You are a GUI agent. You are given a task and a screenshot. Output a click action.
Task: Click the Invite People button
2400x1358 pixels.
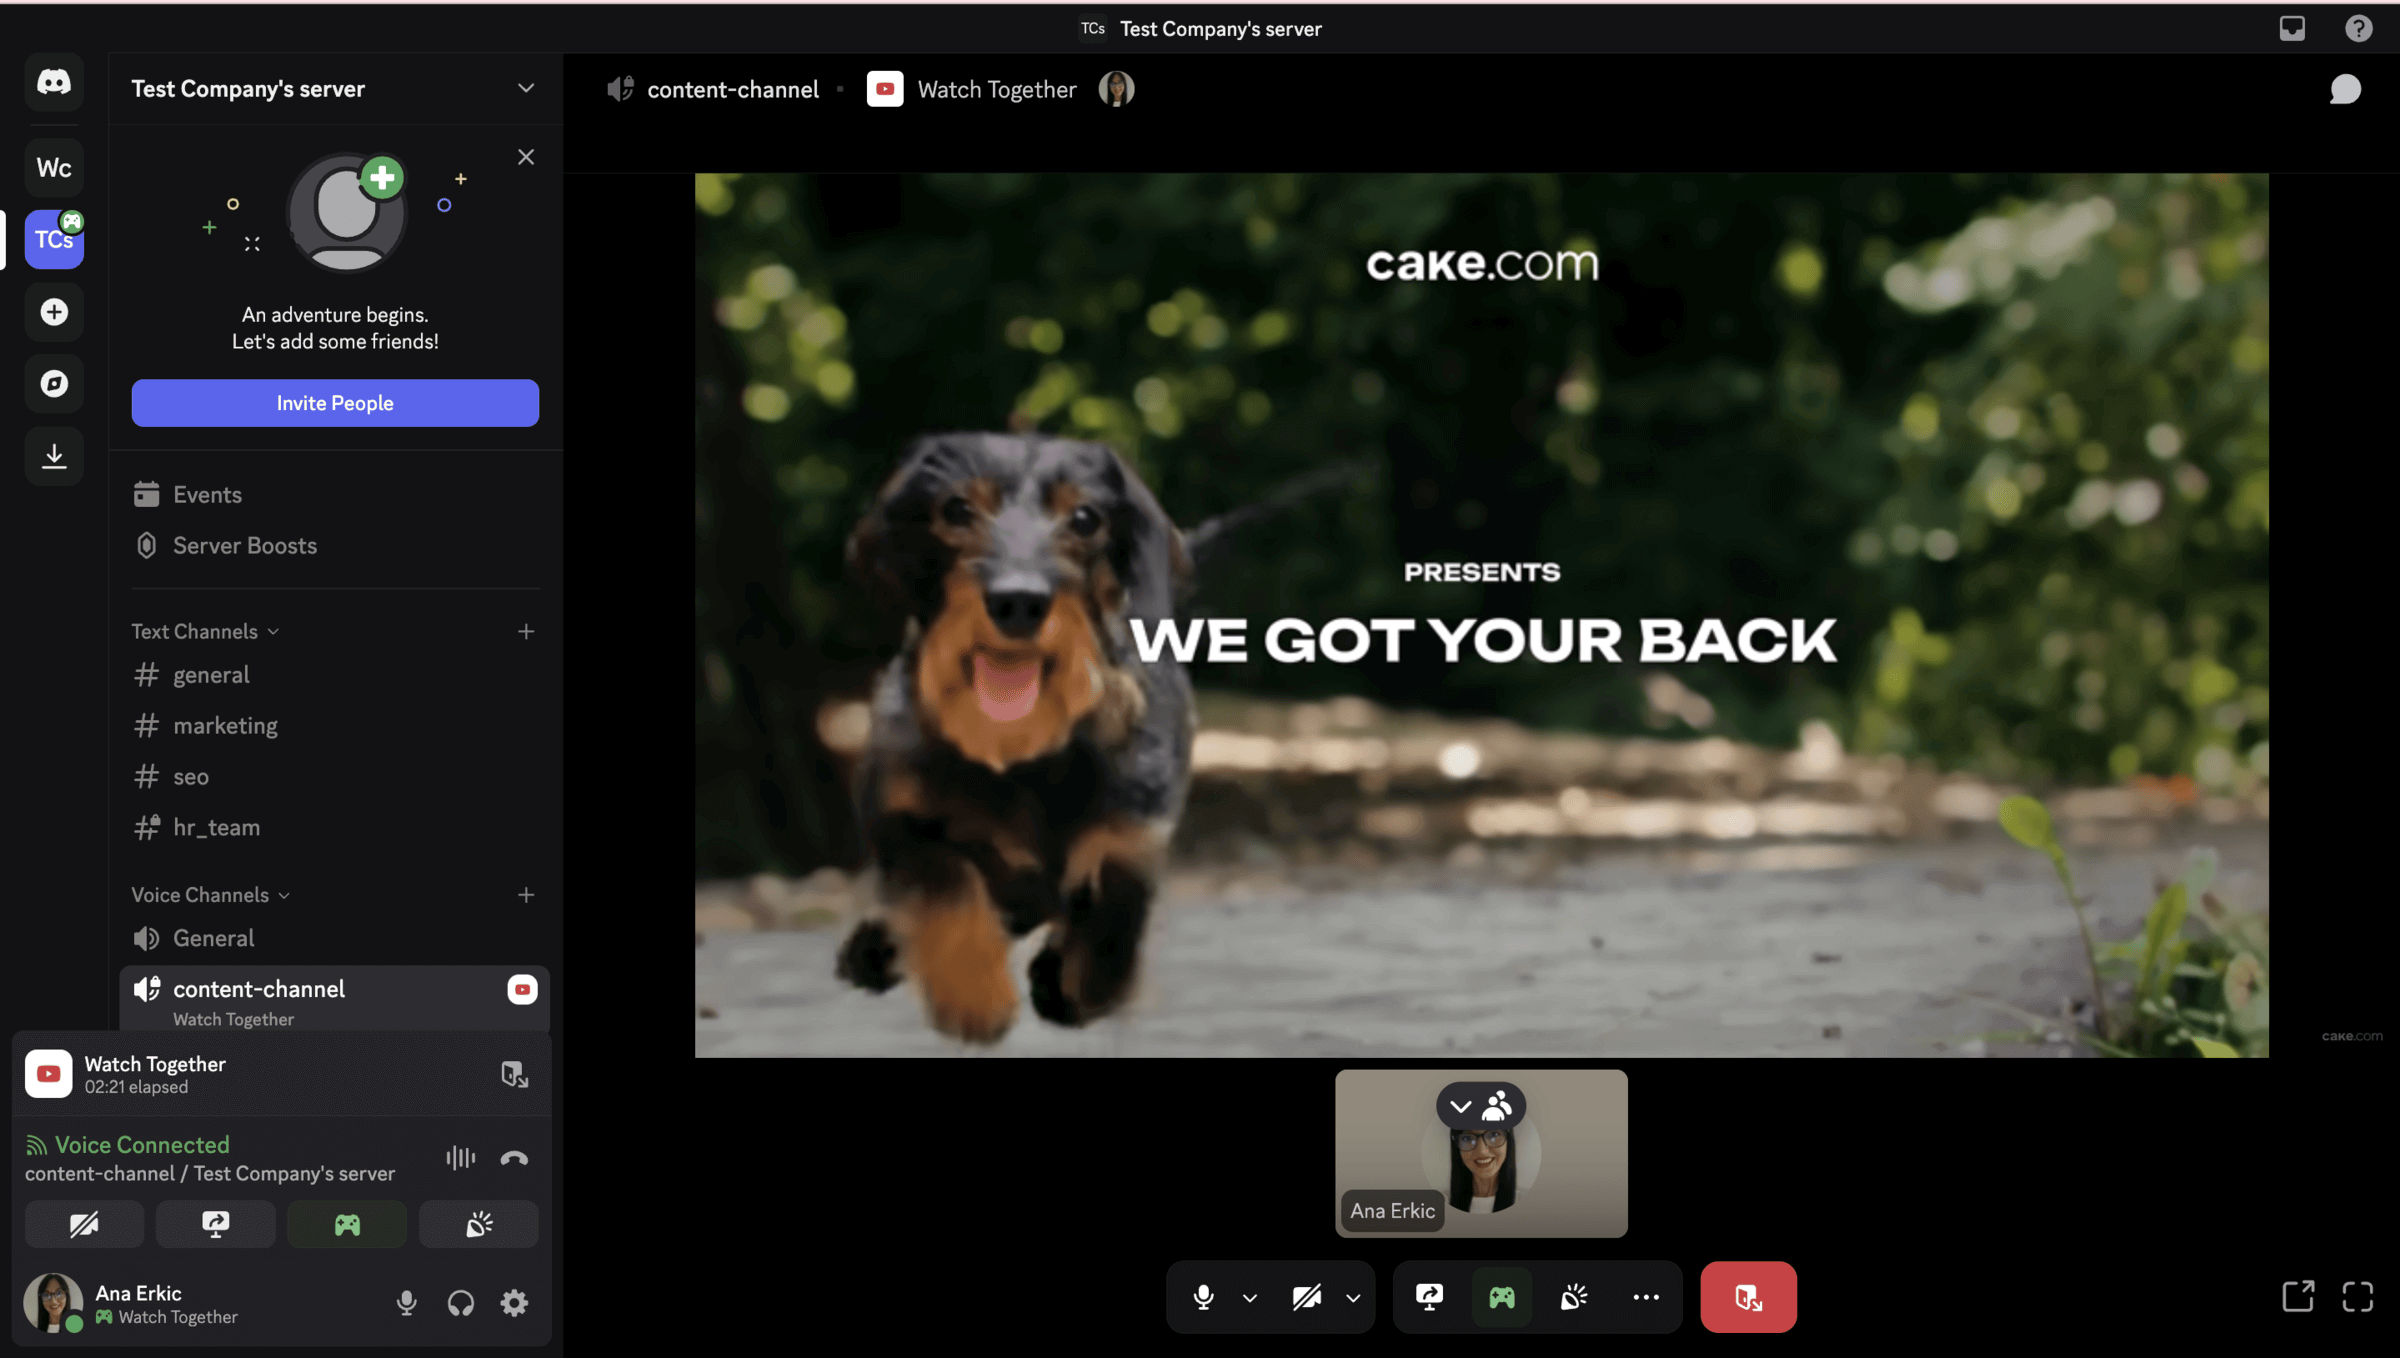(x=335, y=403)
